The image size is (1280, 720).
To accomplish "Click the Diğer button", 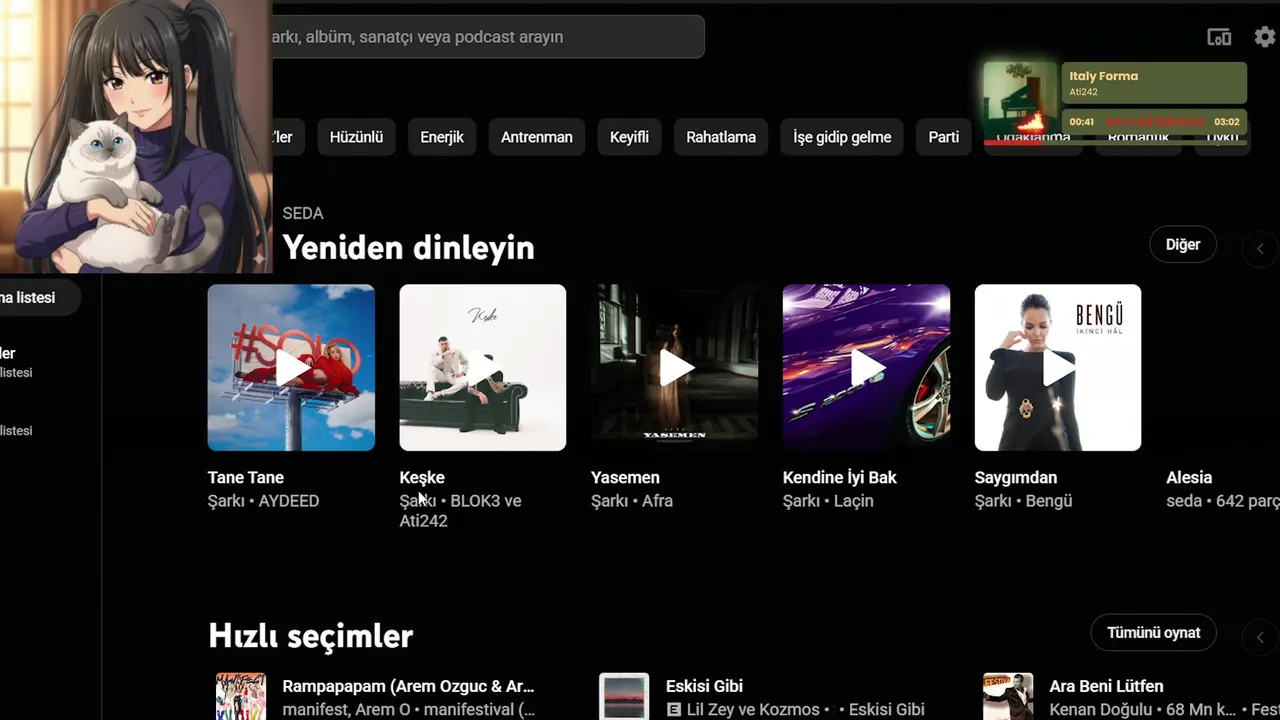I will [1183, 245].
